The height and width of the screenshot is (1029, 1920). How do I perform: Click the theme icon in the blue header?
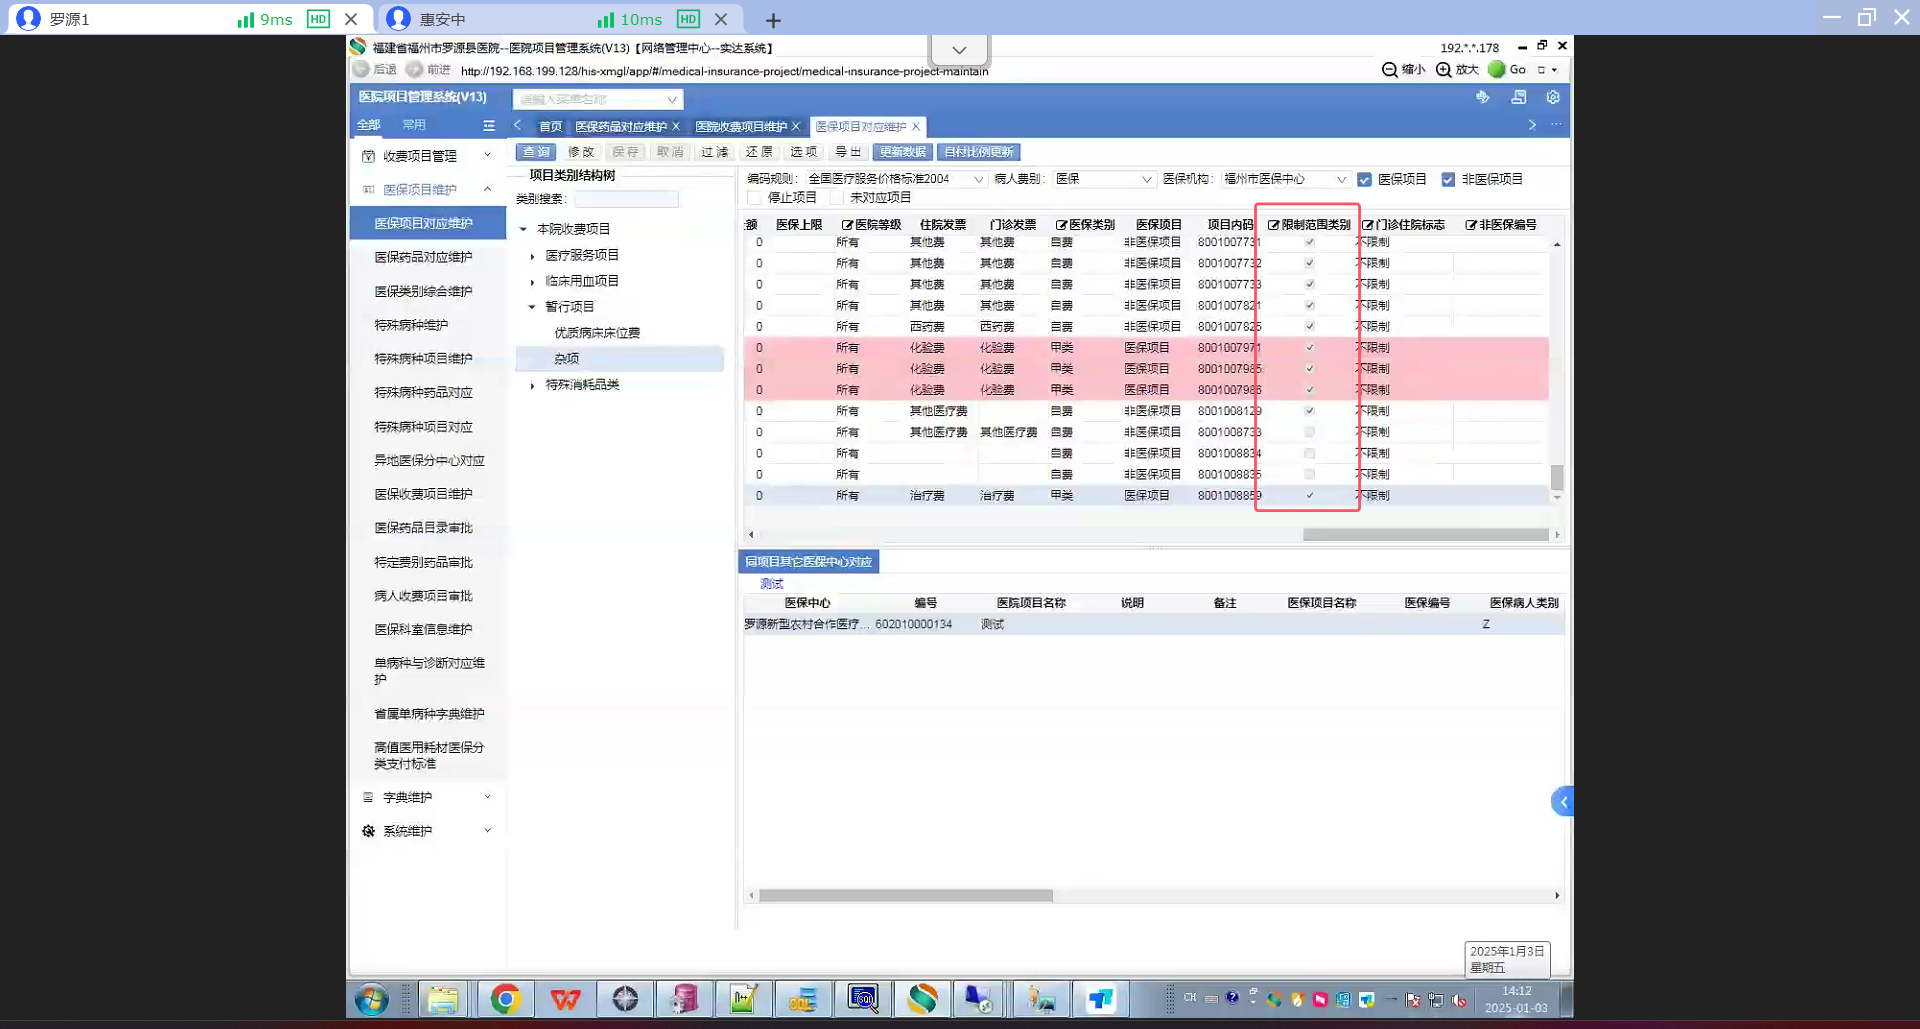point(1483,97)
